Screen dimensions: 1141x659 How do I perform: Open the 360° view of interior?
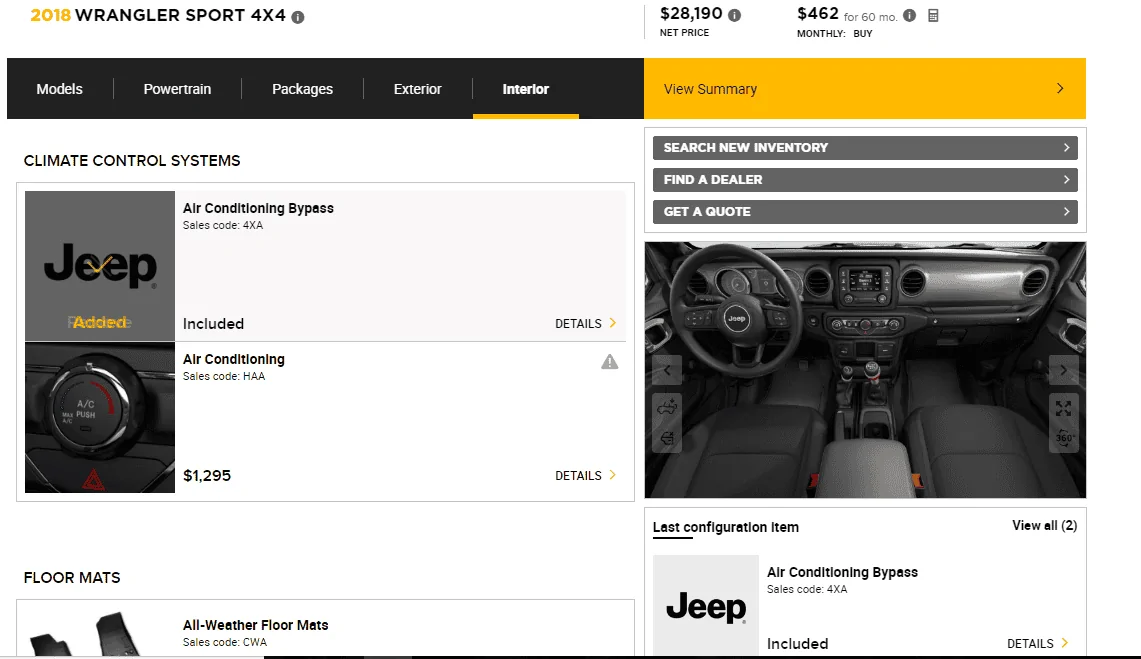(1063, 438)
